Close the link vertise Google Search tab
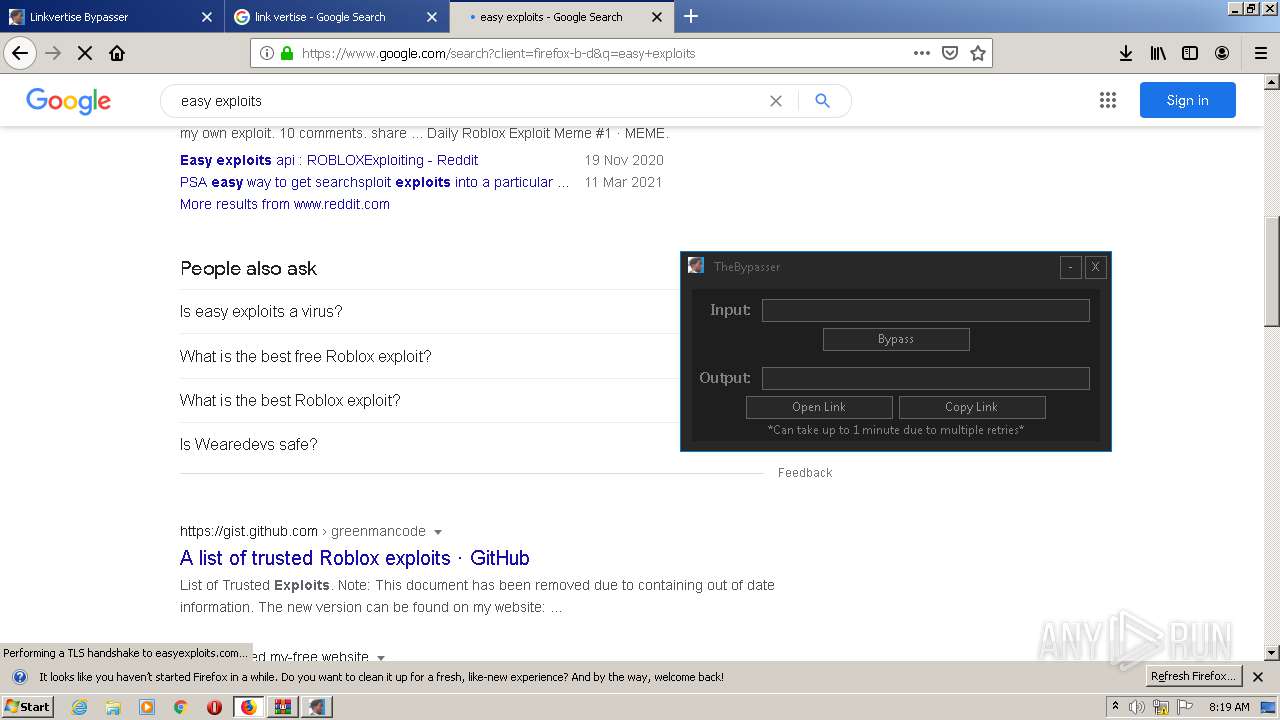This screenshot has height=720, width=1280. coord(432,17)
